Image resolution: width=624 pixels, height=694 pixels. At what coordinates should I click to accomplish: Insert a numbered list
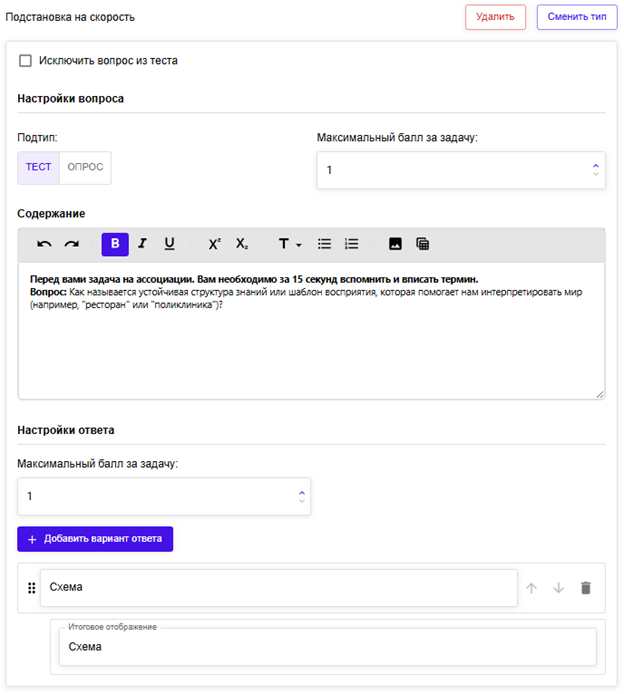tap(351, 244)
